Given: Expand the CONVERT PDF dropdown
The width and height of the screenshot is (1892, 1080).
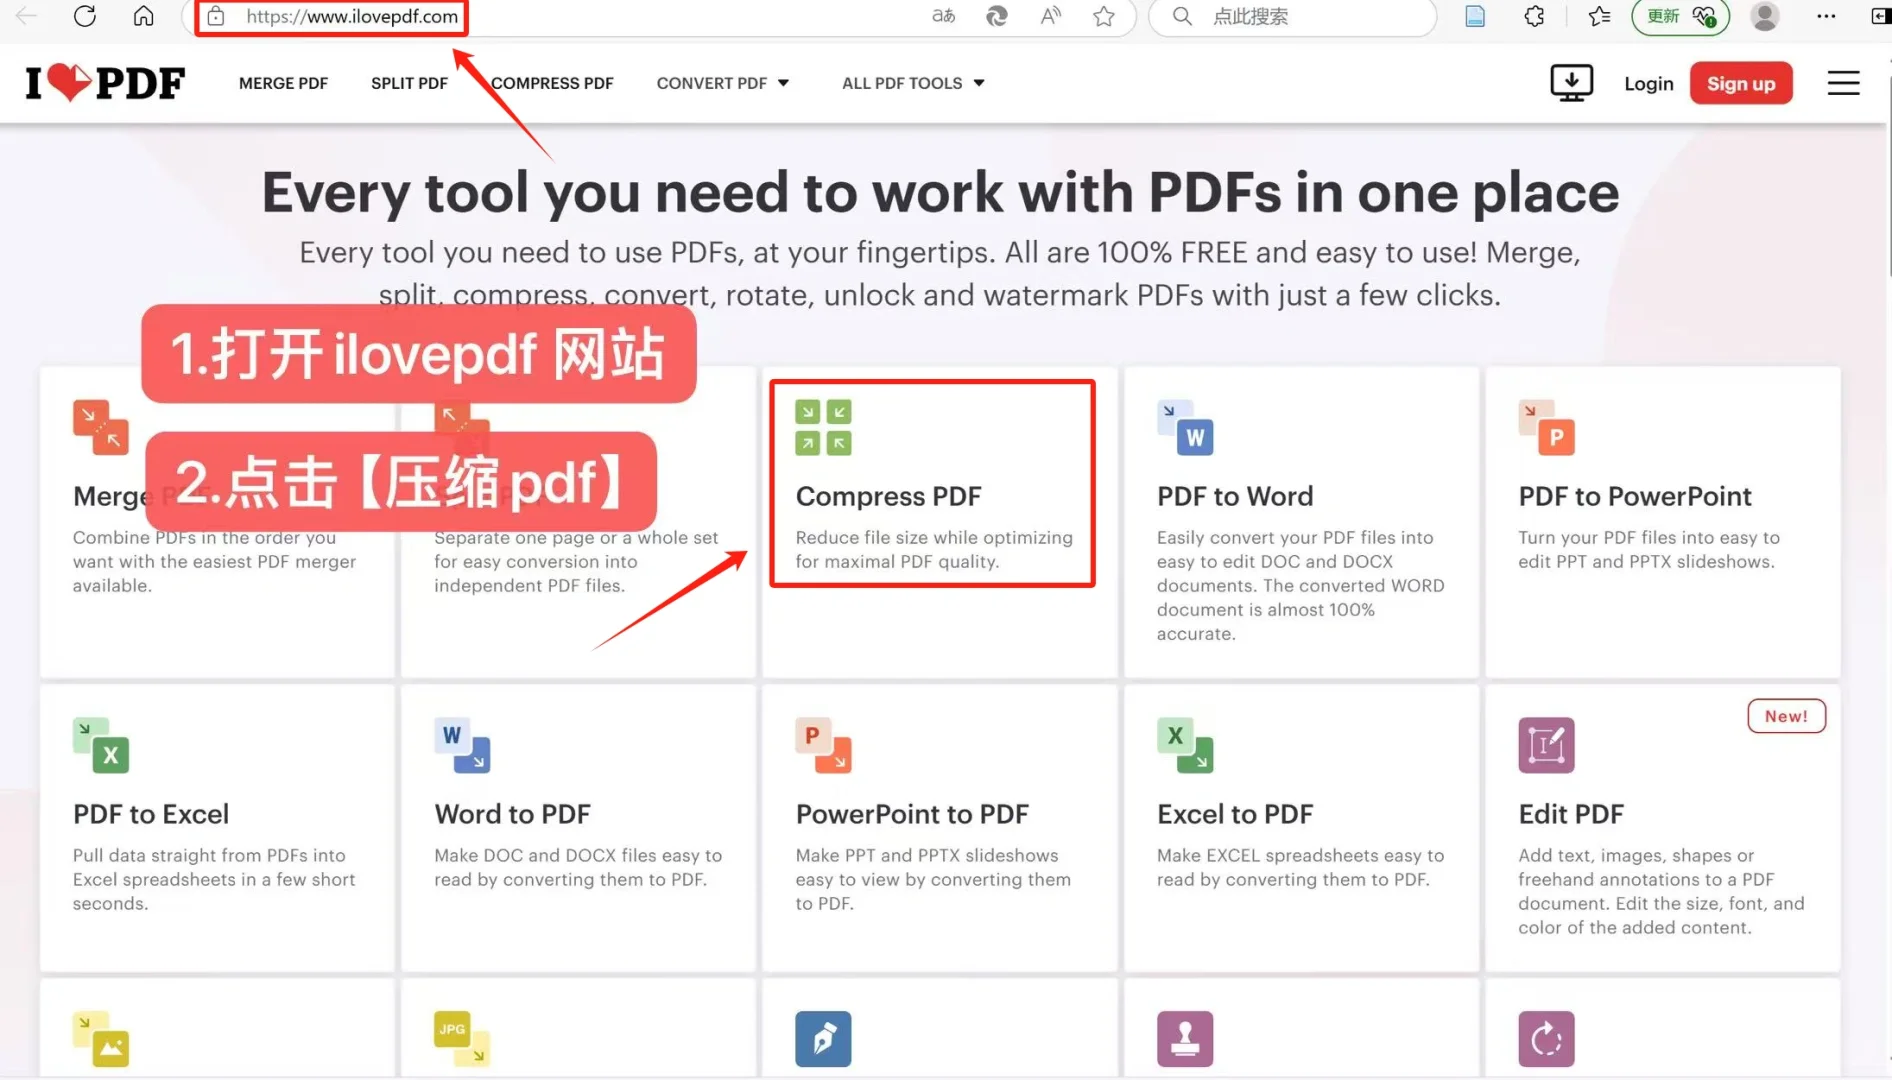Looking at the screenshot, I should point(723,83).
